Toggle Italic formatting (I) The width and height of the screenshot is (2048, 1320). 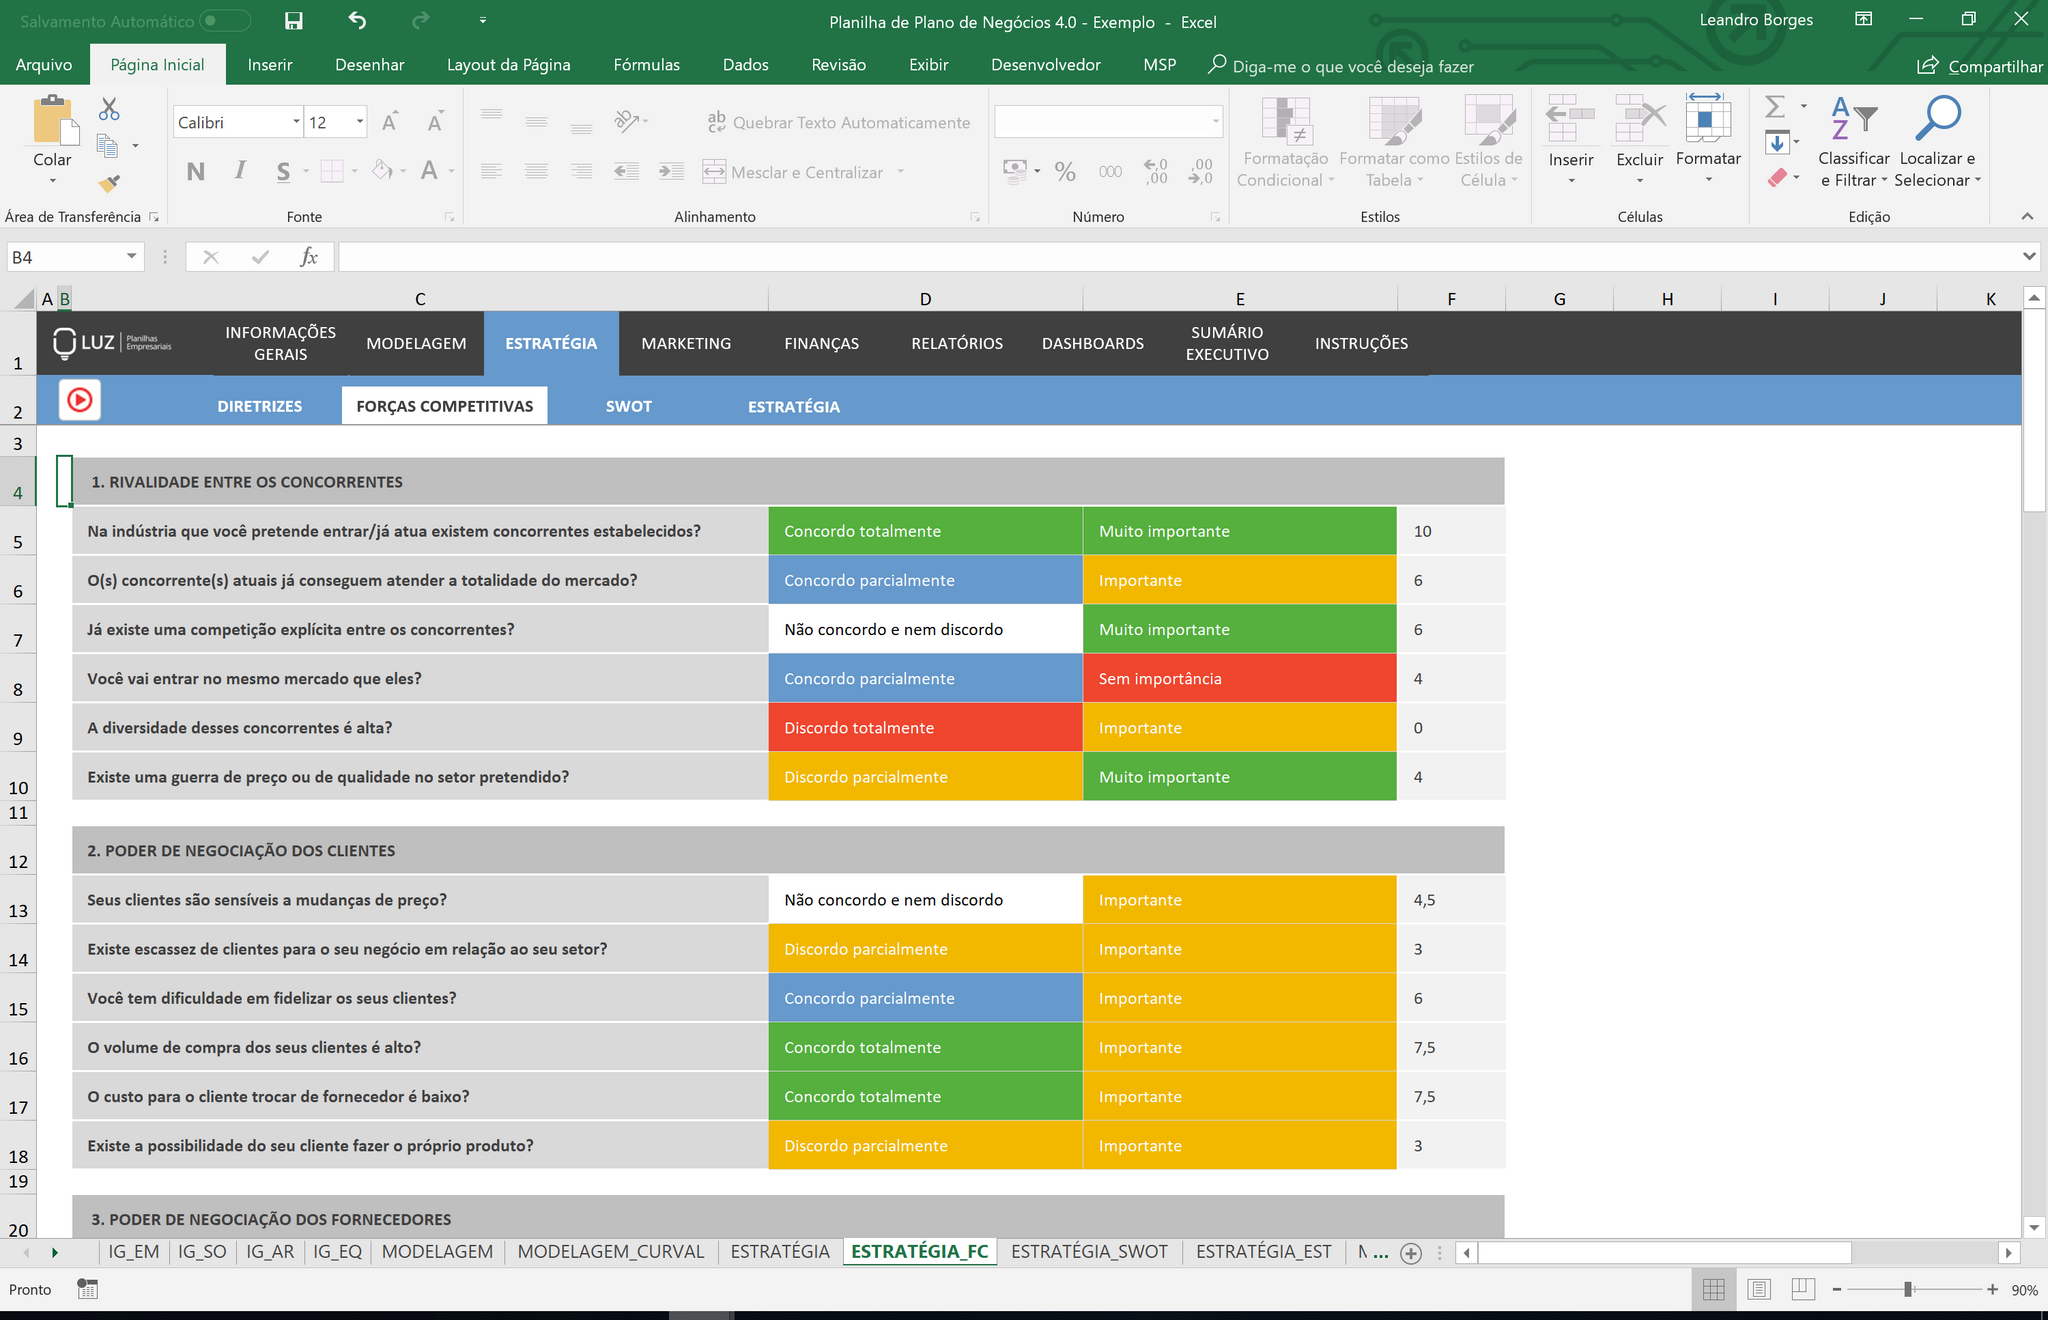pyautogui.click(x=240, y=171)
